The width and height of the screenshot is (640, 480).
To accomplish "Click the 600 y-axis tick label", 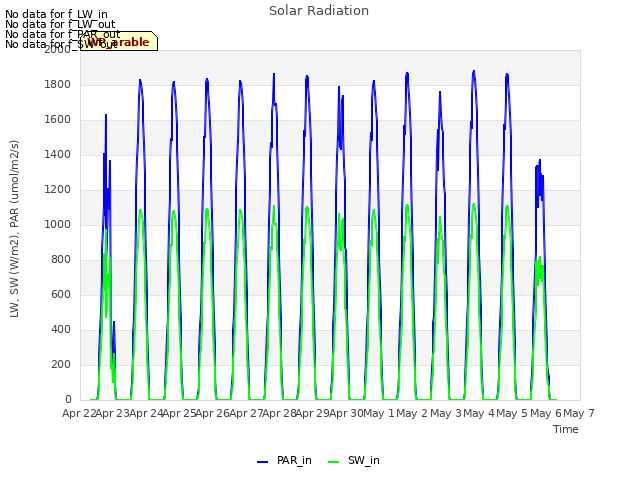I will (61, 295).
